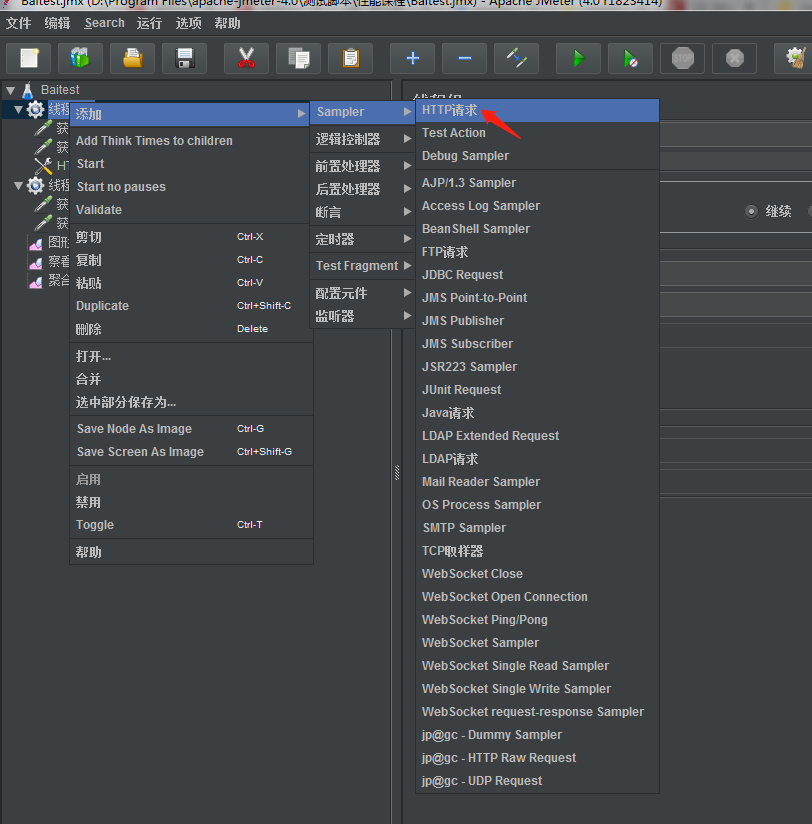This screenshot has height=824, width=812.
Task: Open the 后置处理器 submenu
Action: (x=363, y=189)
